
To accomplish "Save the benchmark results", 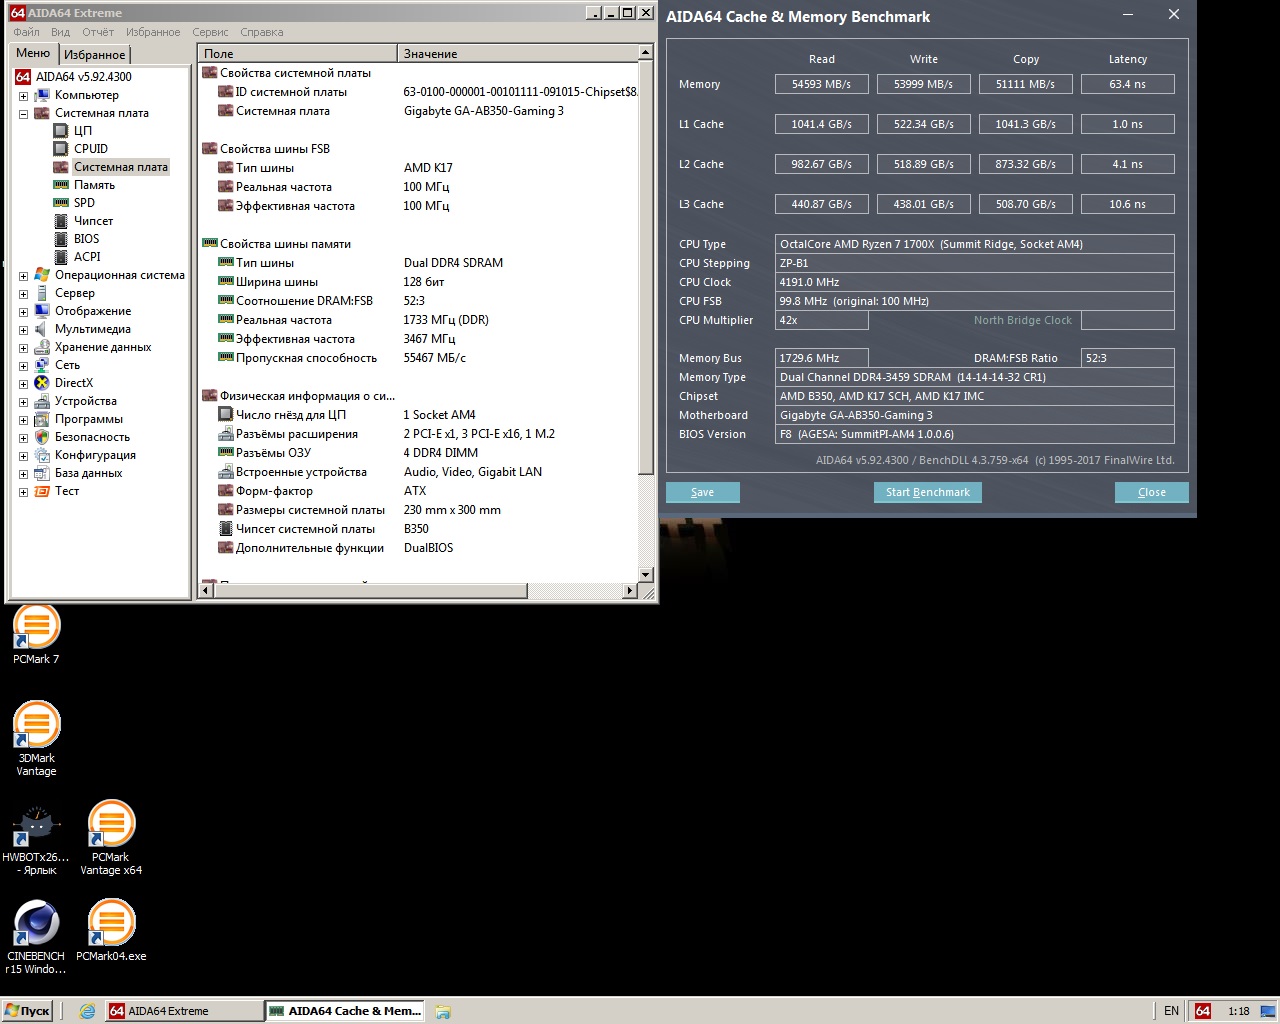I will coord(703,492).
